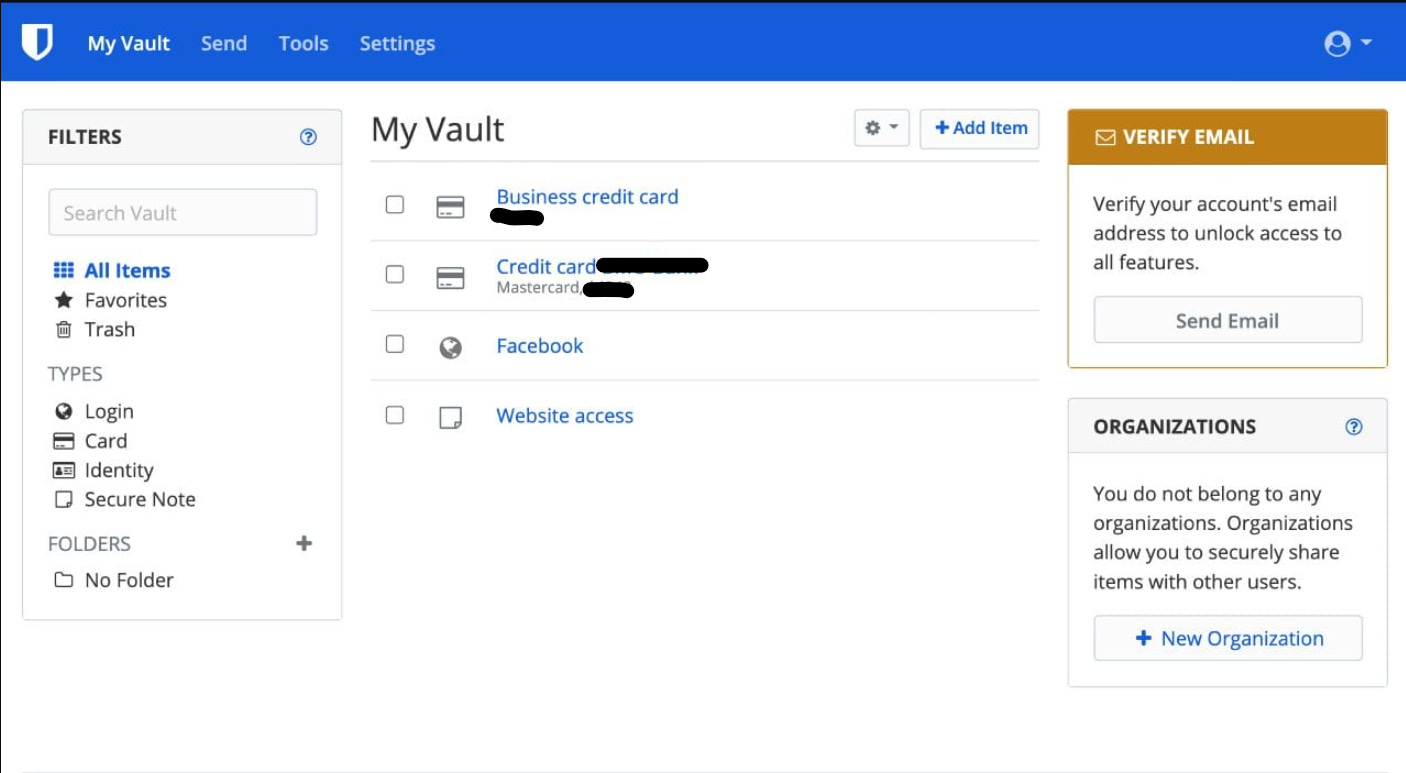
Task: Click the Bitwarden shield logo
Action: tap(37, 42)
